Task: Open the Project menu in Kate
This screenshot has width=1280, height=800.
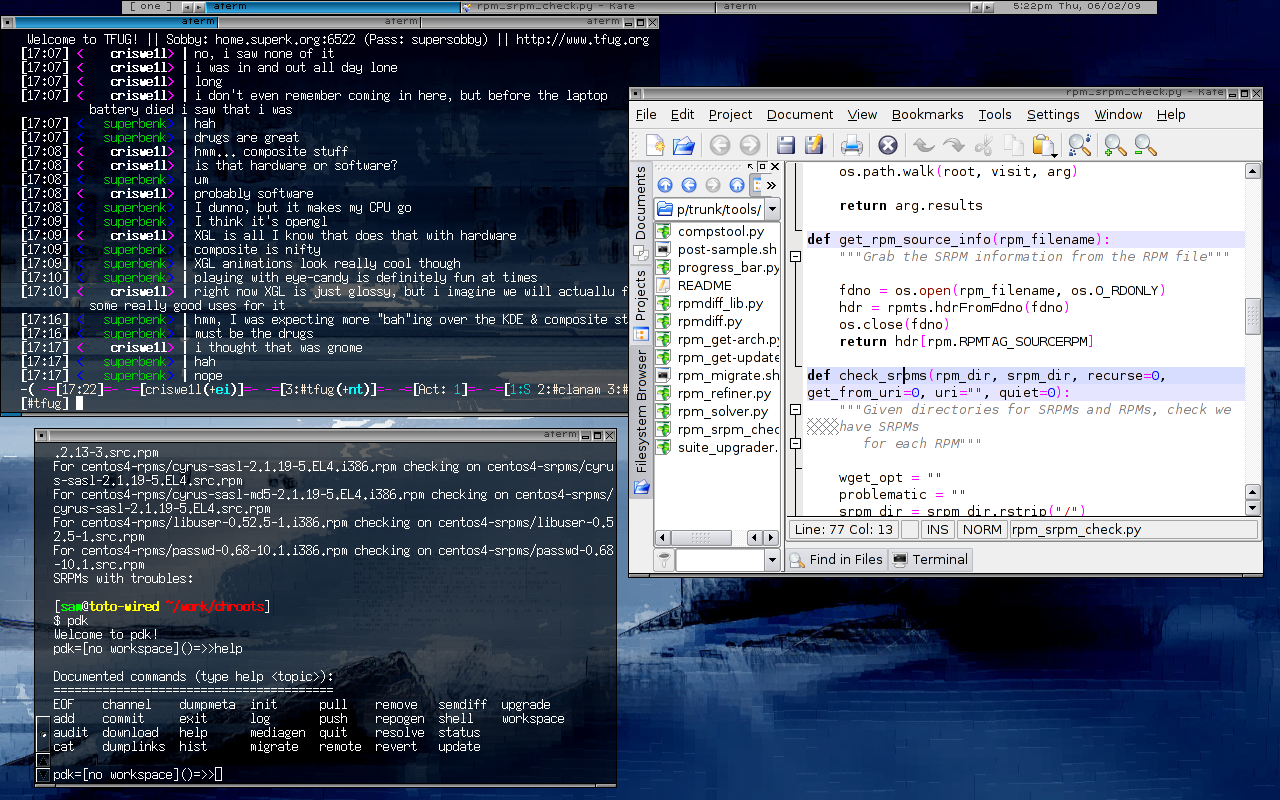Action: click(x=730, y=114)
